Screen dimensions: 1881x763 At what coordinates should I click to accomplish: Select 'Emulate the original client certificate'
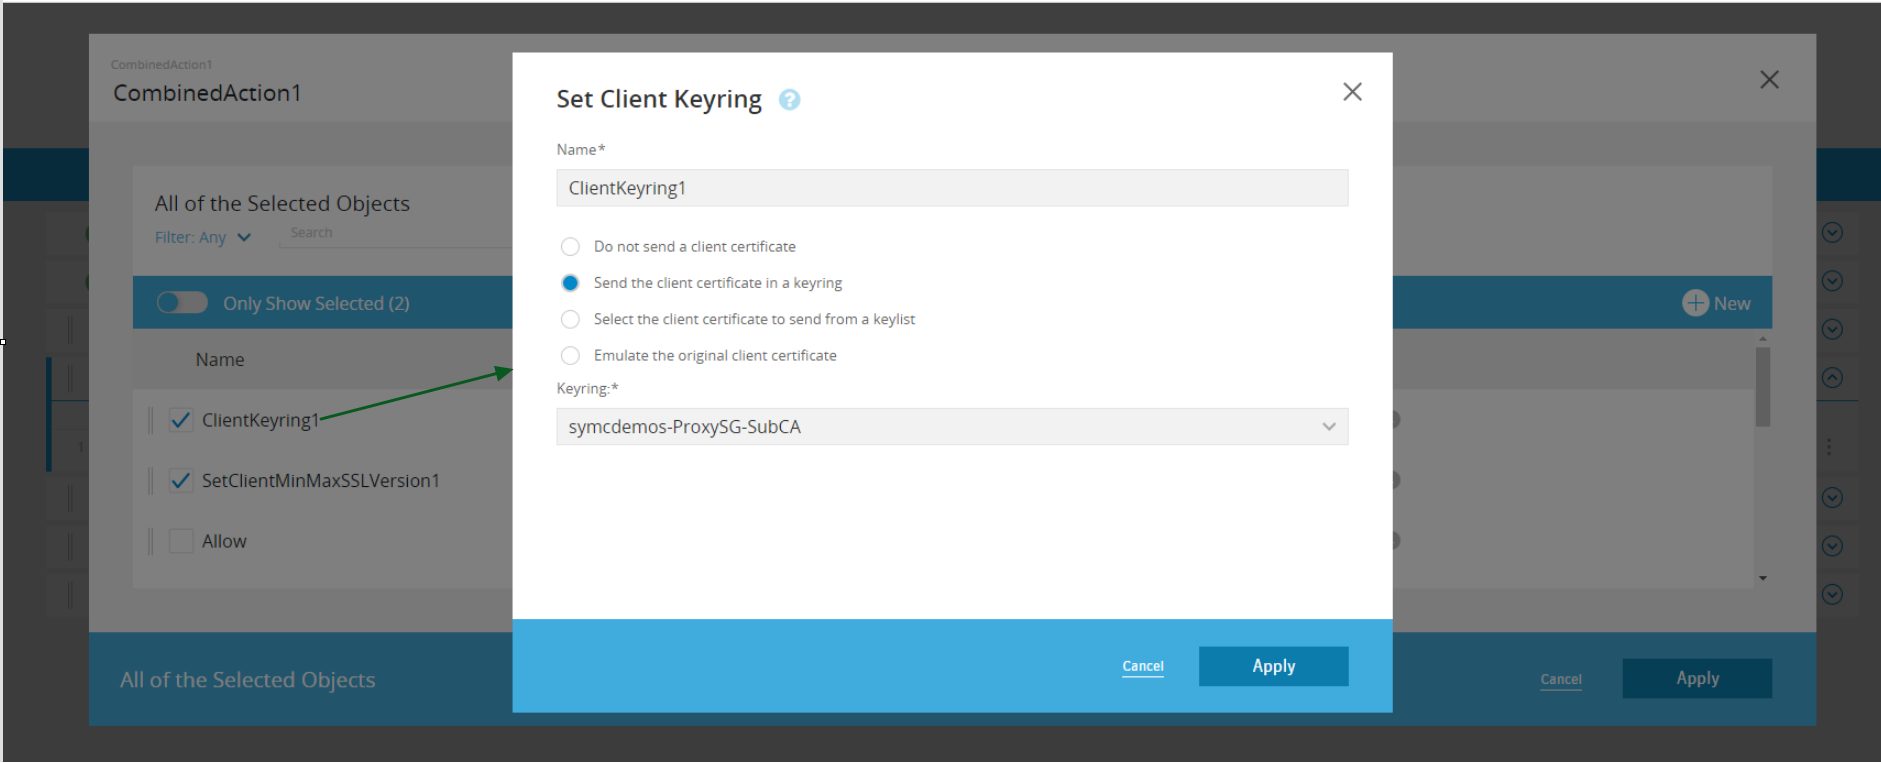click(570, 355)
